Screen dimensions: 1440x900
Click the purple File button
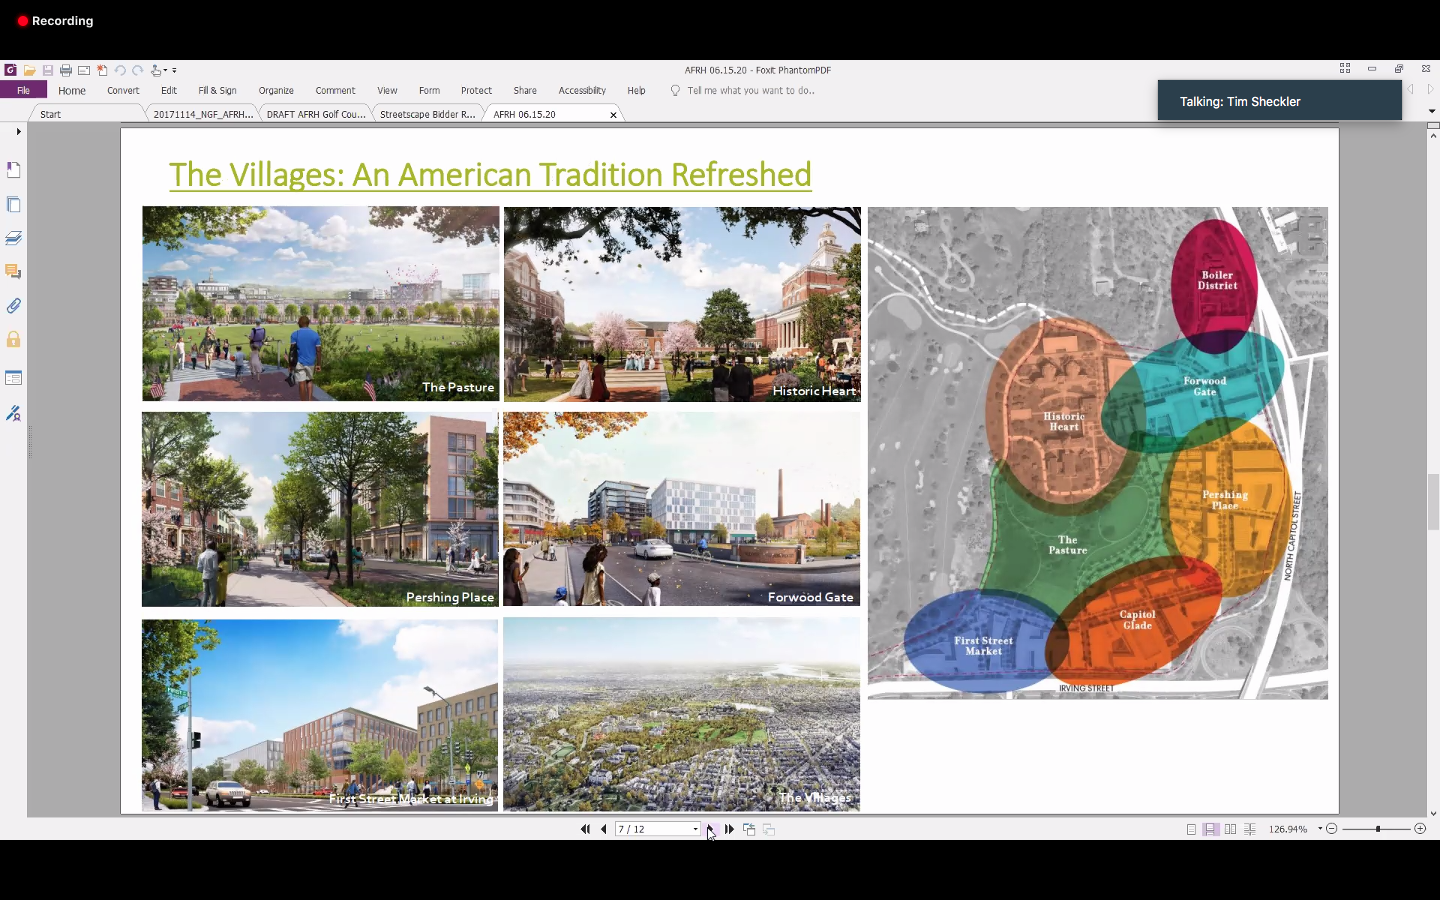[x=23, y=91]
